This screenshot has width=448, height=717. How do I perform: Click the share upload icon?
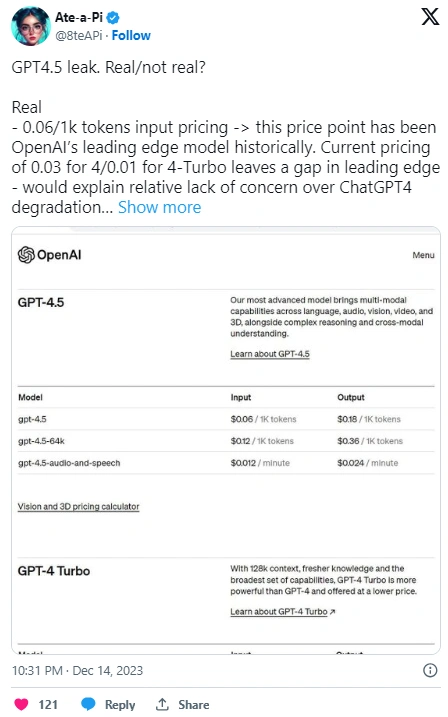(162, 704)
